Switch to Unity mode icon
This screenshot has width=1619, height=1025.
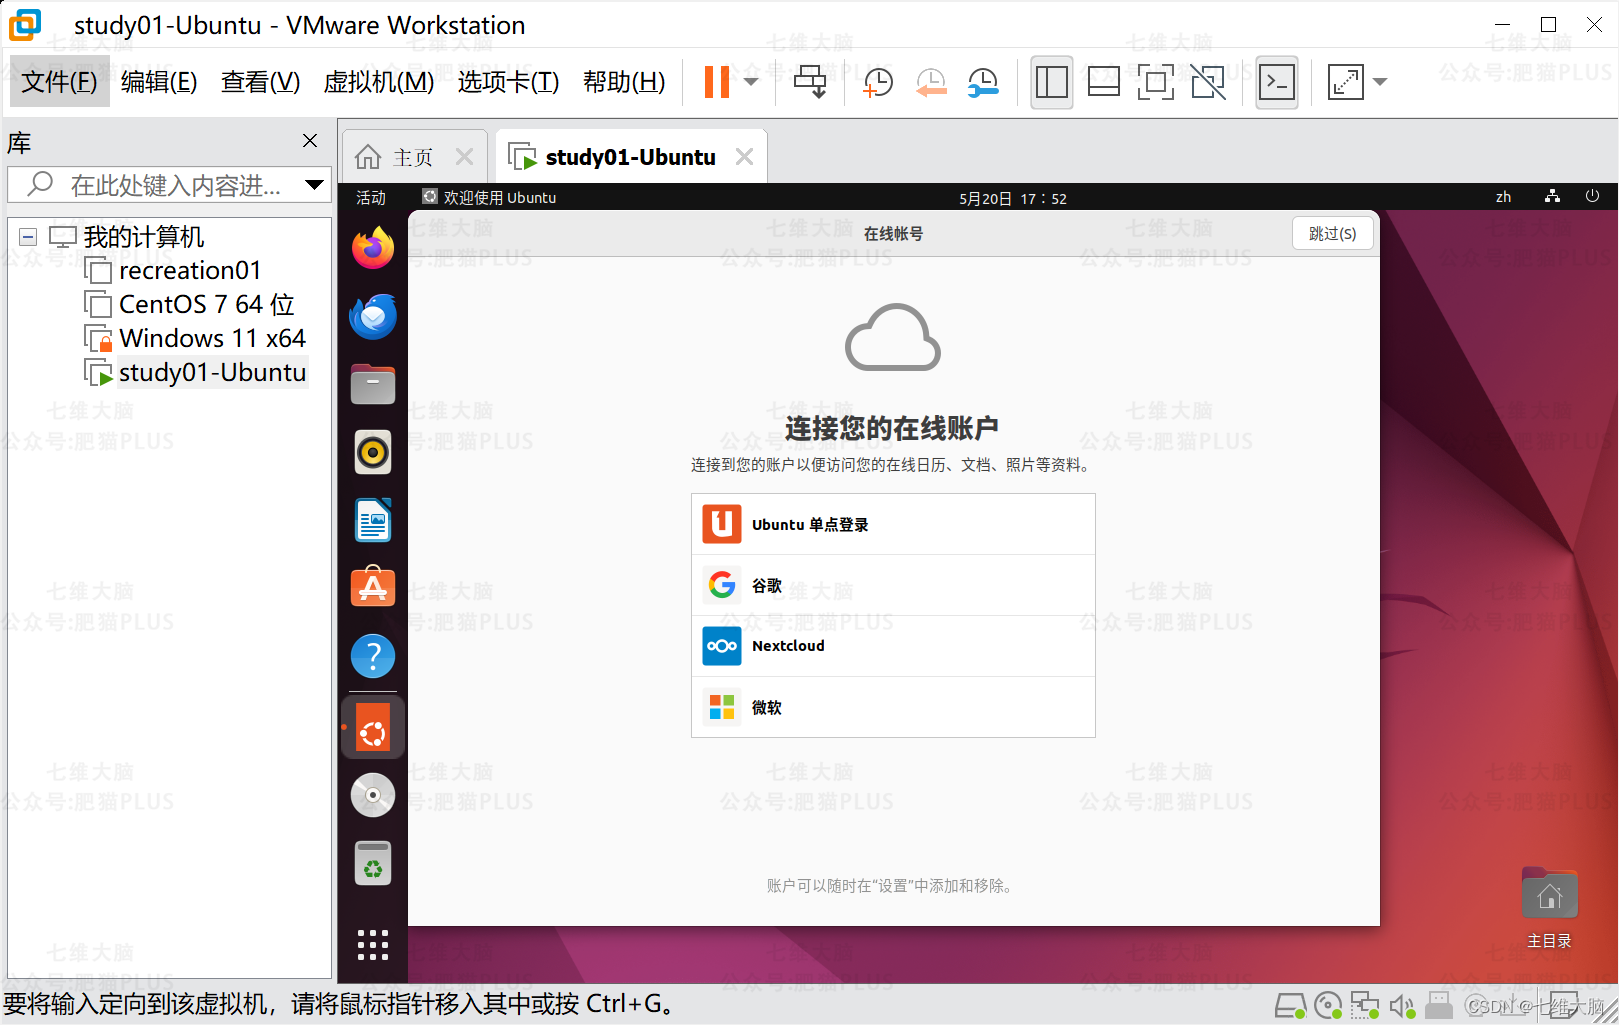point(1208,82)
